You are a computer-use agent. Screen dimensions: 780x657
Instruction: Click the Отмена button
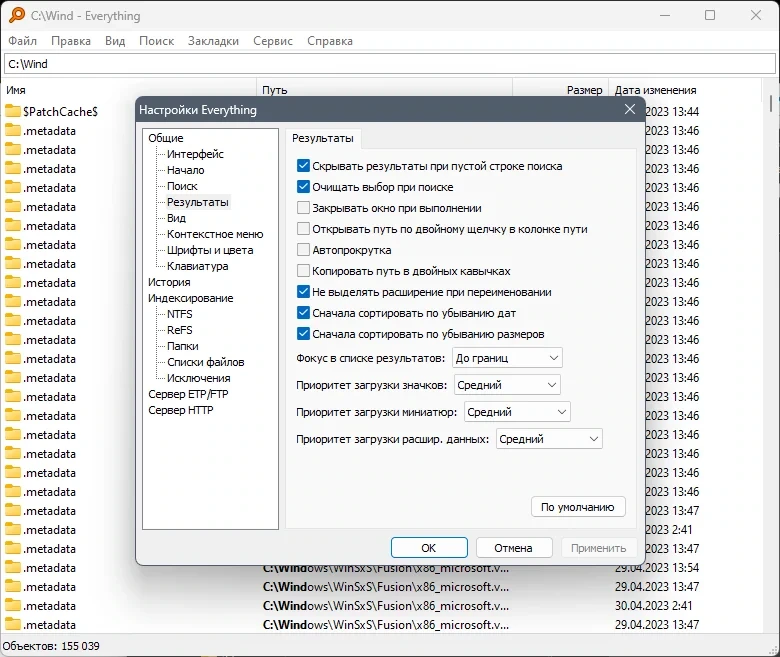tap(513, 548)
